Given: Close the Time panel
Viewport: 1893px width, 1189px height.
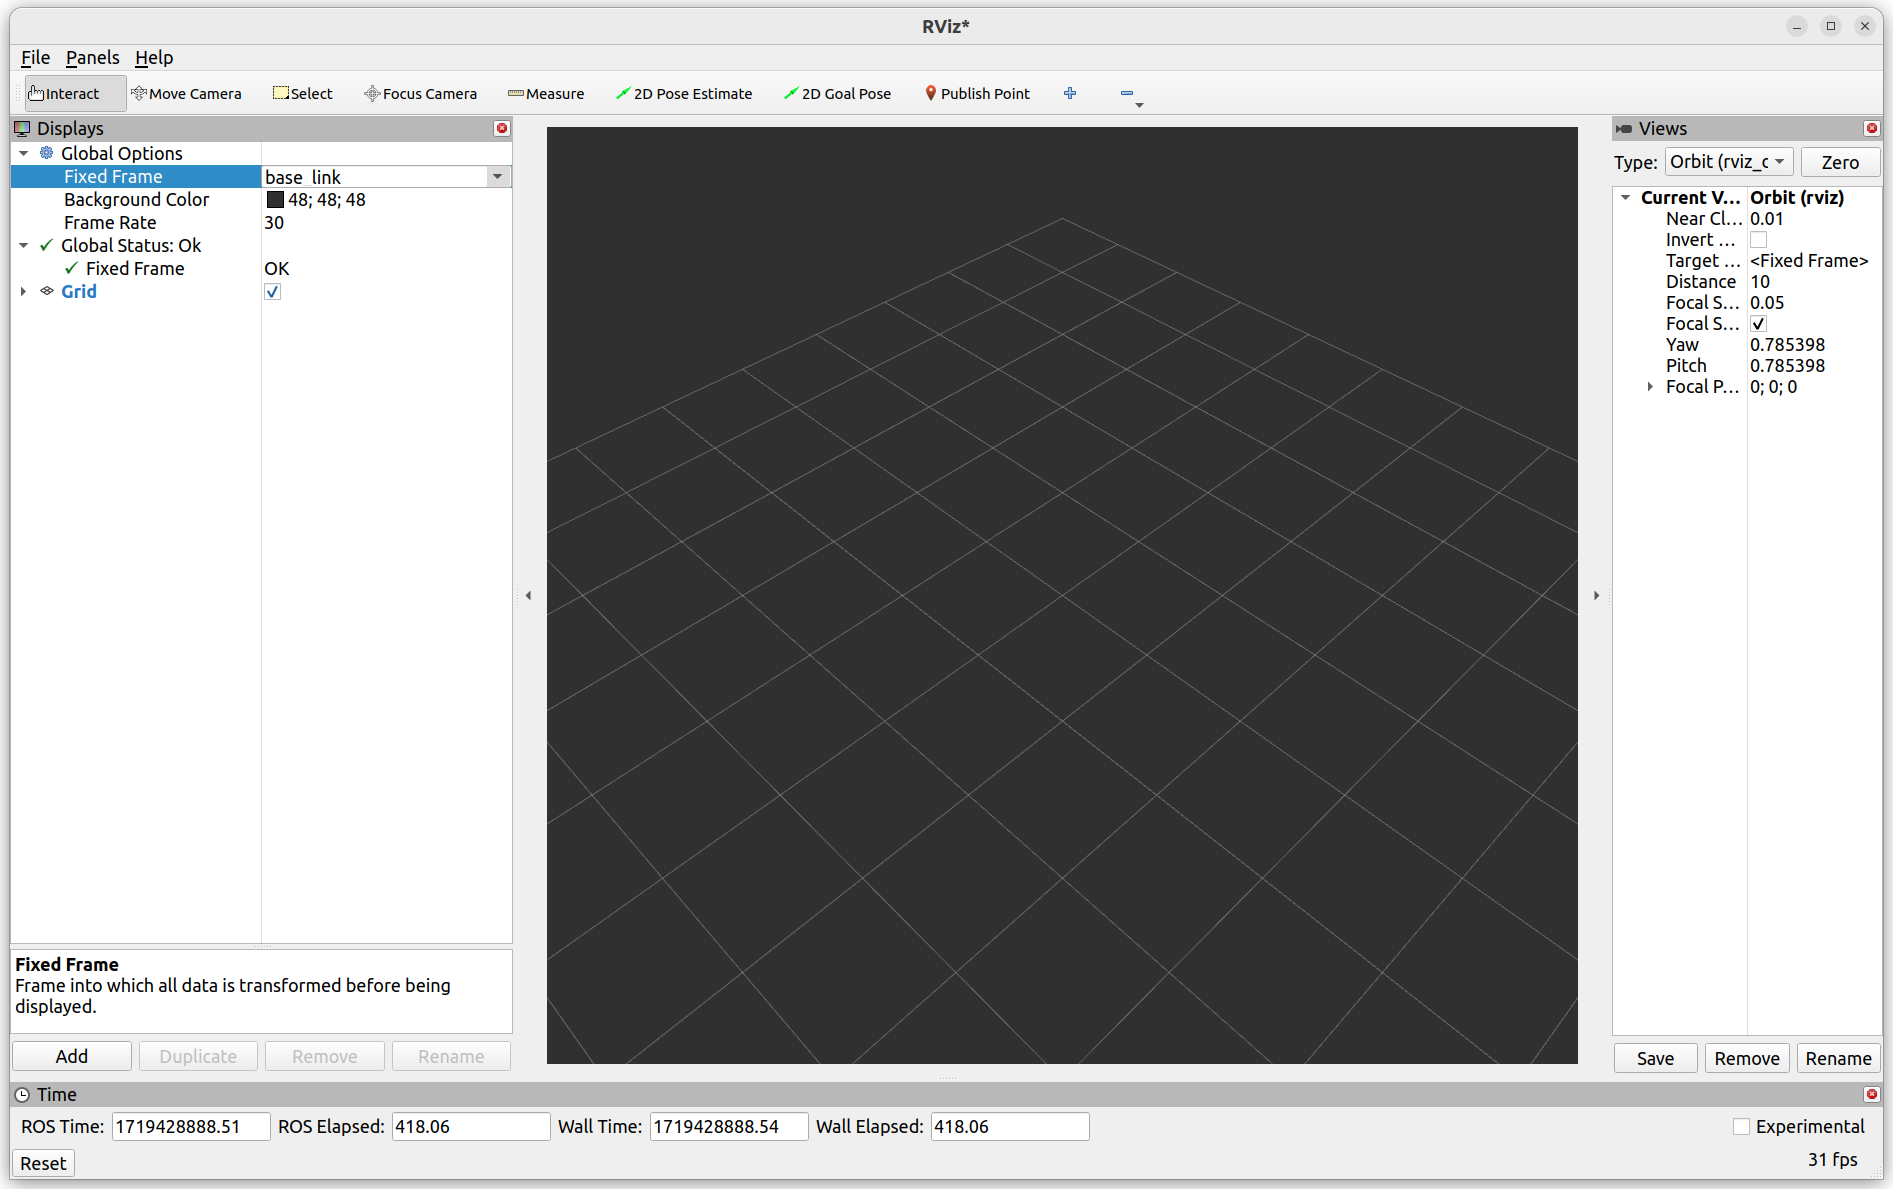Looking at the screenshot, I should 1872,1094.
